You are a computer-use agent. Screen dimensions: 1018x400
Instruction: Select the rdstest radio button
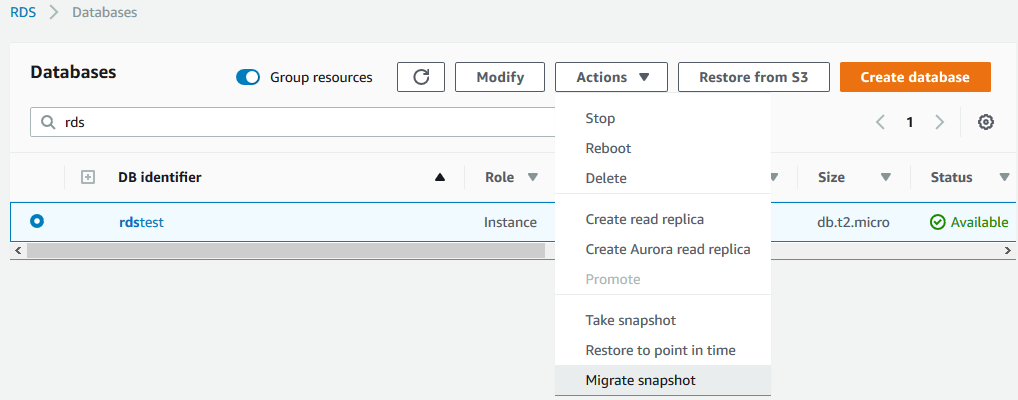click(x=38, y=222)
